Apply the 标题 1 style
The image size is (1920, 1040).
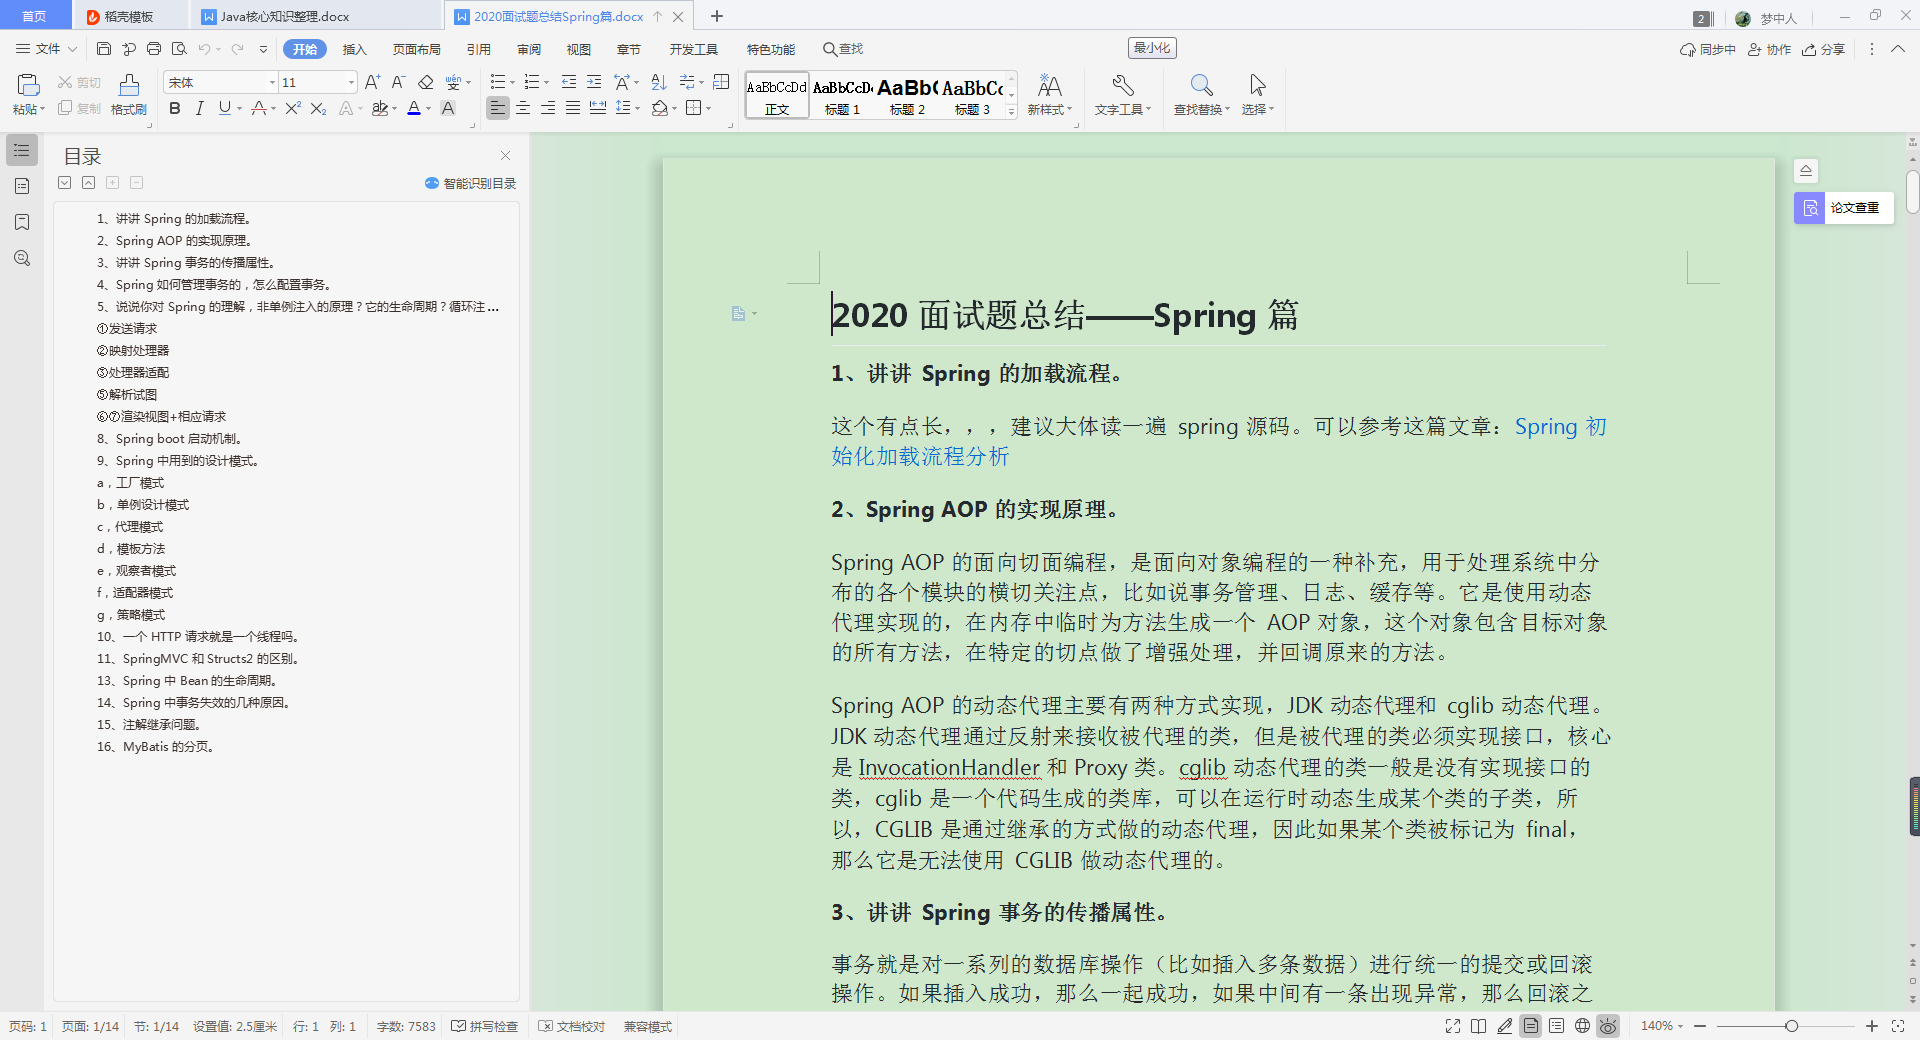842,96
